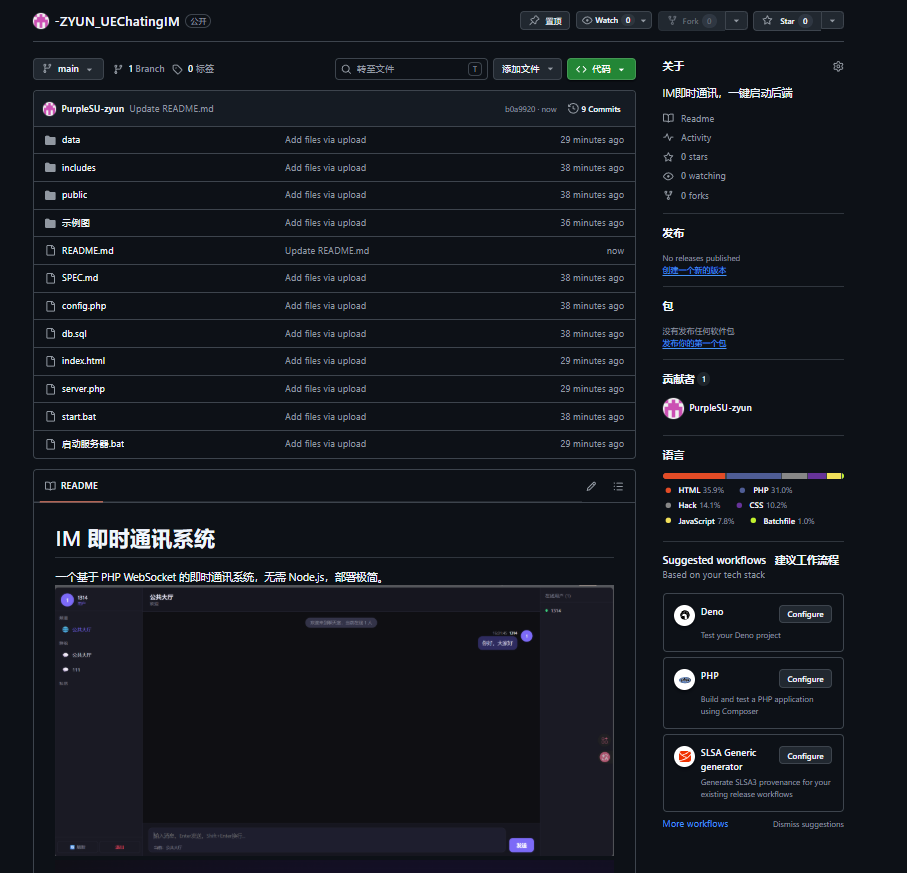Expand the 添加文件 dropdown
This screenshot has height=873, width=907.
coord(527,69)
